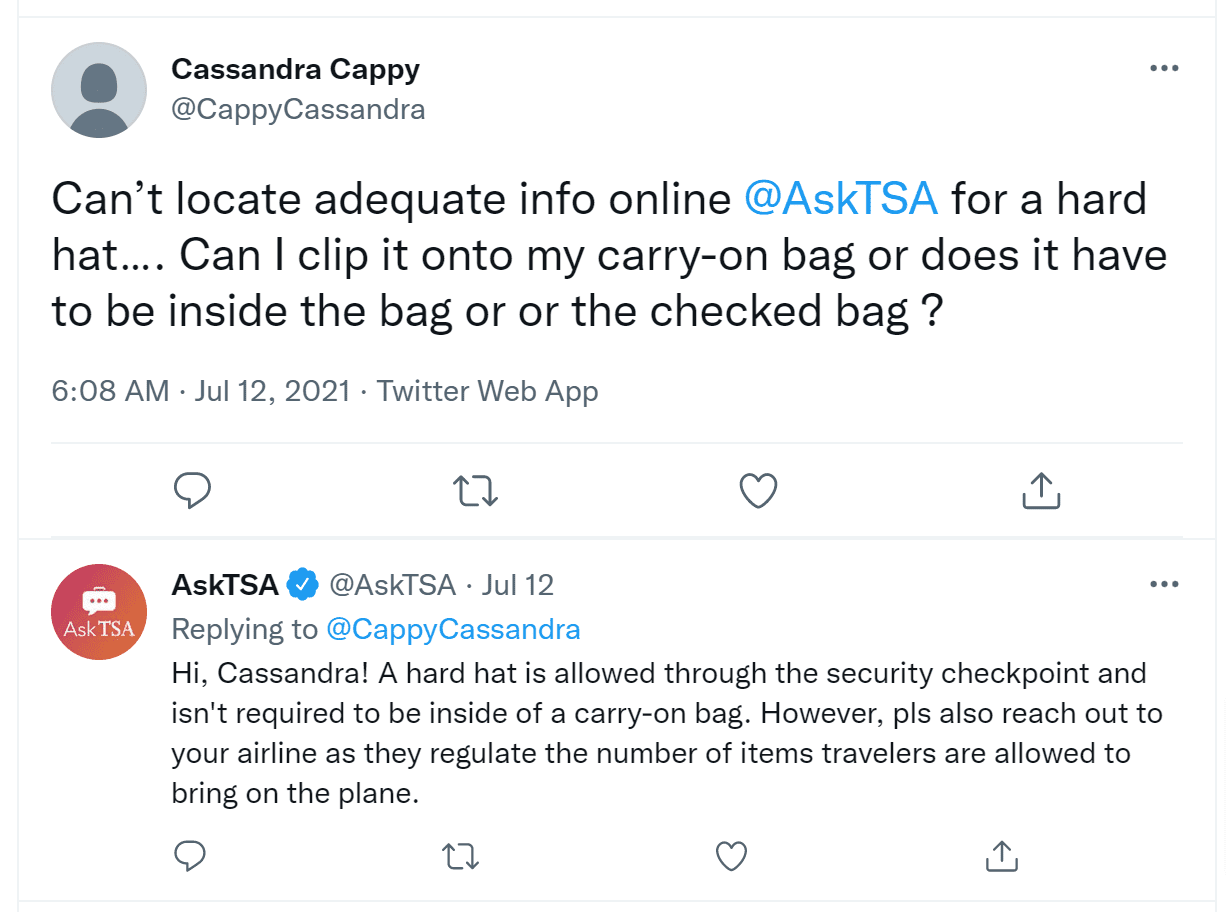1226x912 pixels.
Task: Open more options on AskTSA reply
Action: 1164,584
